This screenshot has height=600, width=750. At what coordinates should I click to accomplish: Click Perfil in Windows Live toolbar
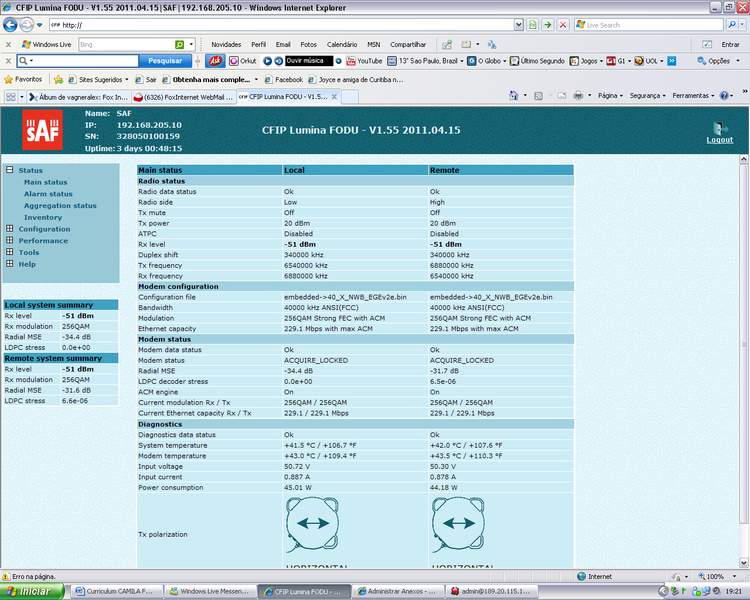[x=258, y=44]
